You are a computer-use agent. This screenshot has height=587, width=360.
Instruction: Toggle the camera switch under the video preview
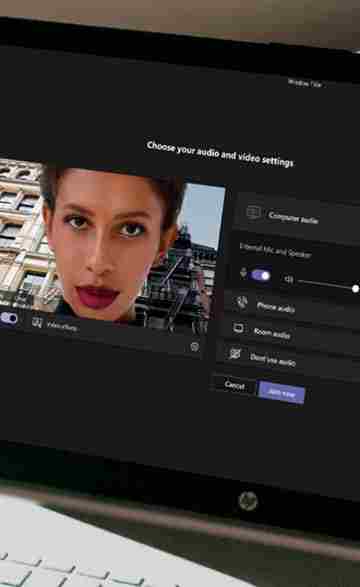pyautogui.click(x=9, y=318)
